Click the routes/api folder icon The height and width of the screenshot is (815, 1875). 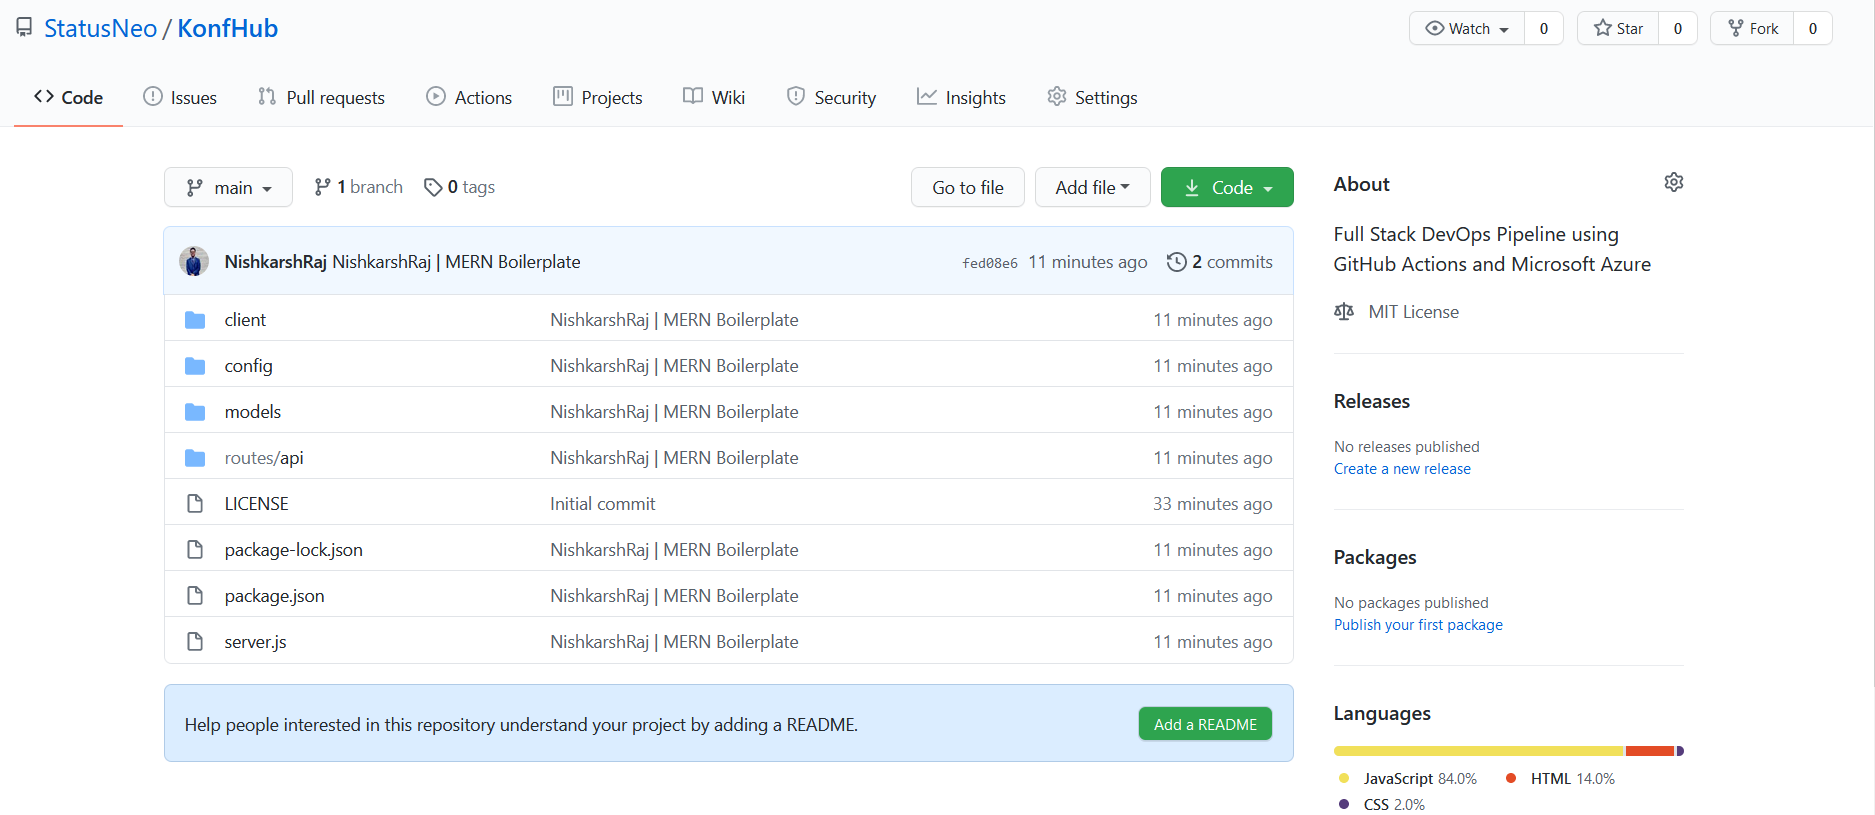click(x=195, y=458)
